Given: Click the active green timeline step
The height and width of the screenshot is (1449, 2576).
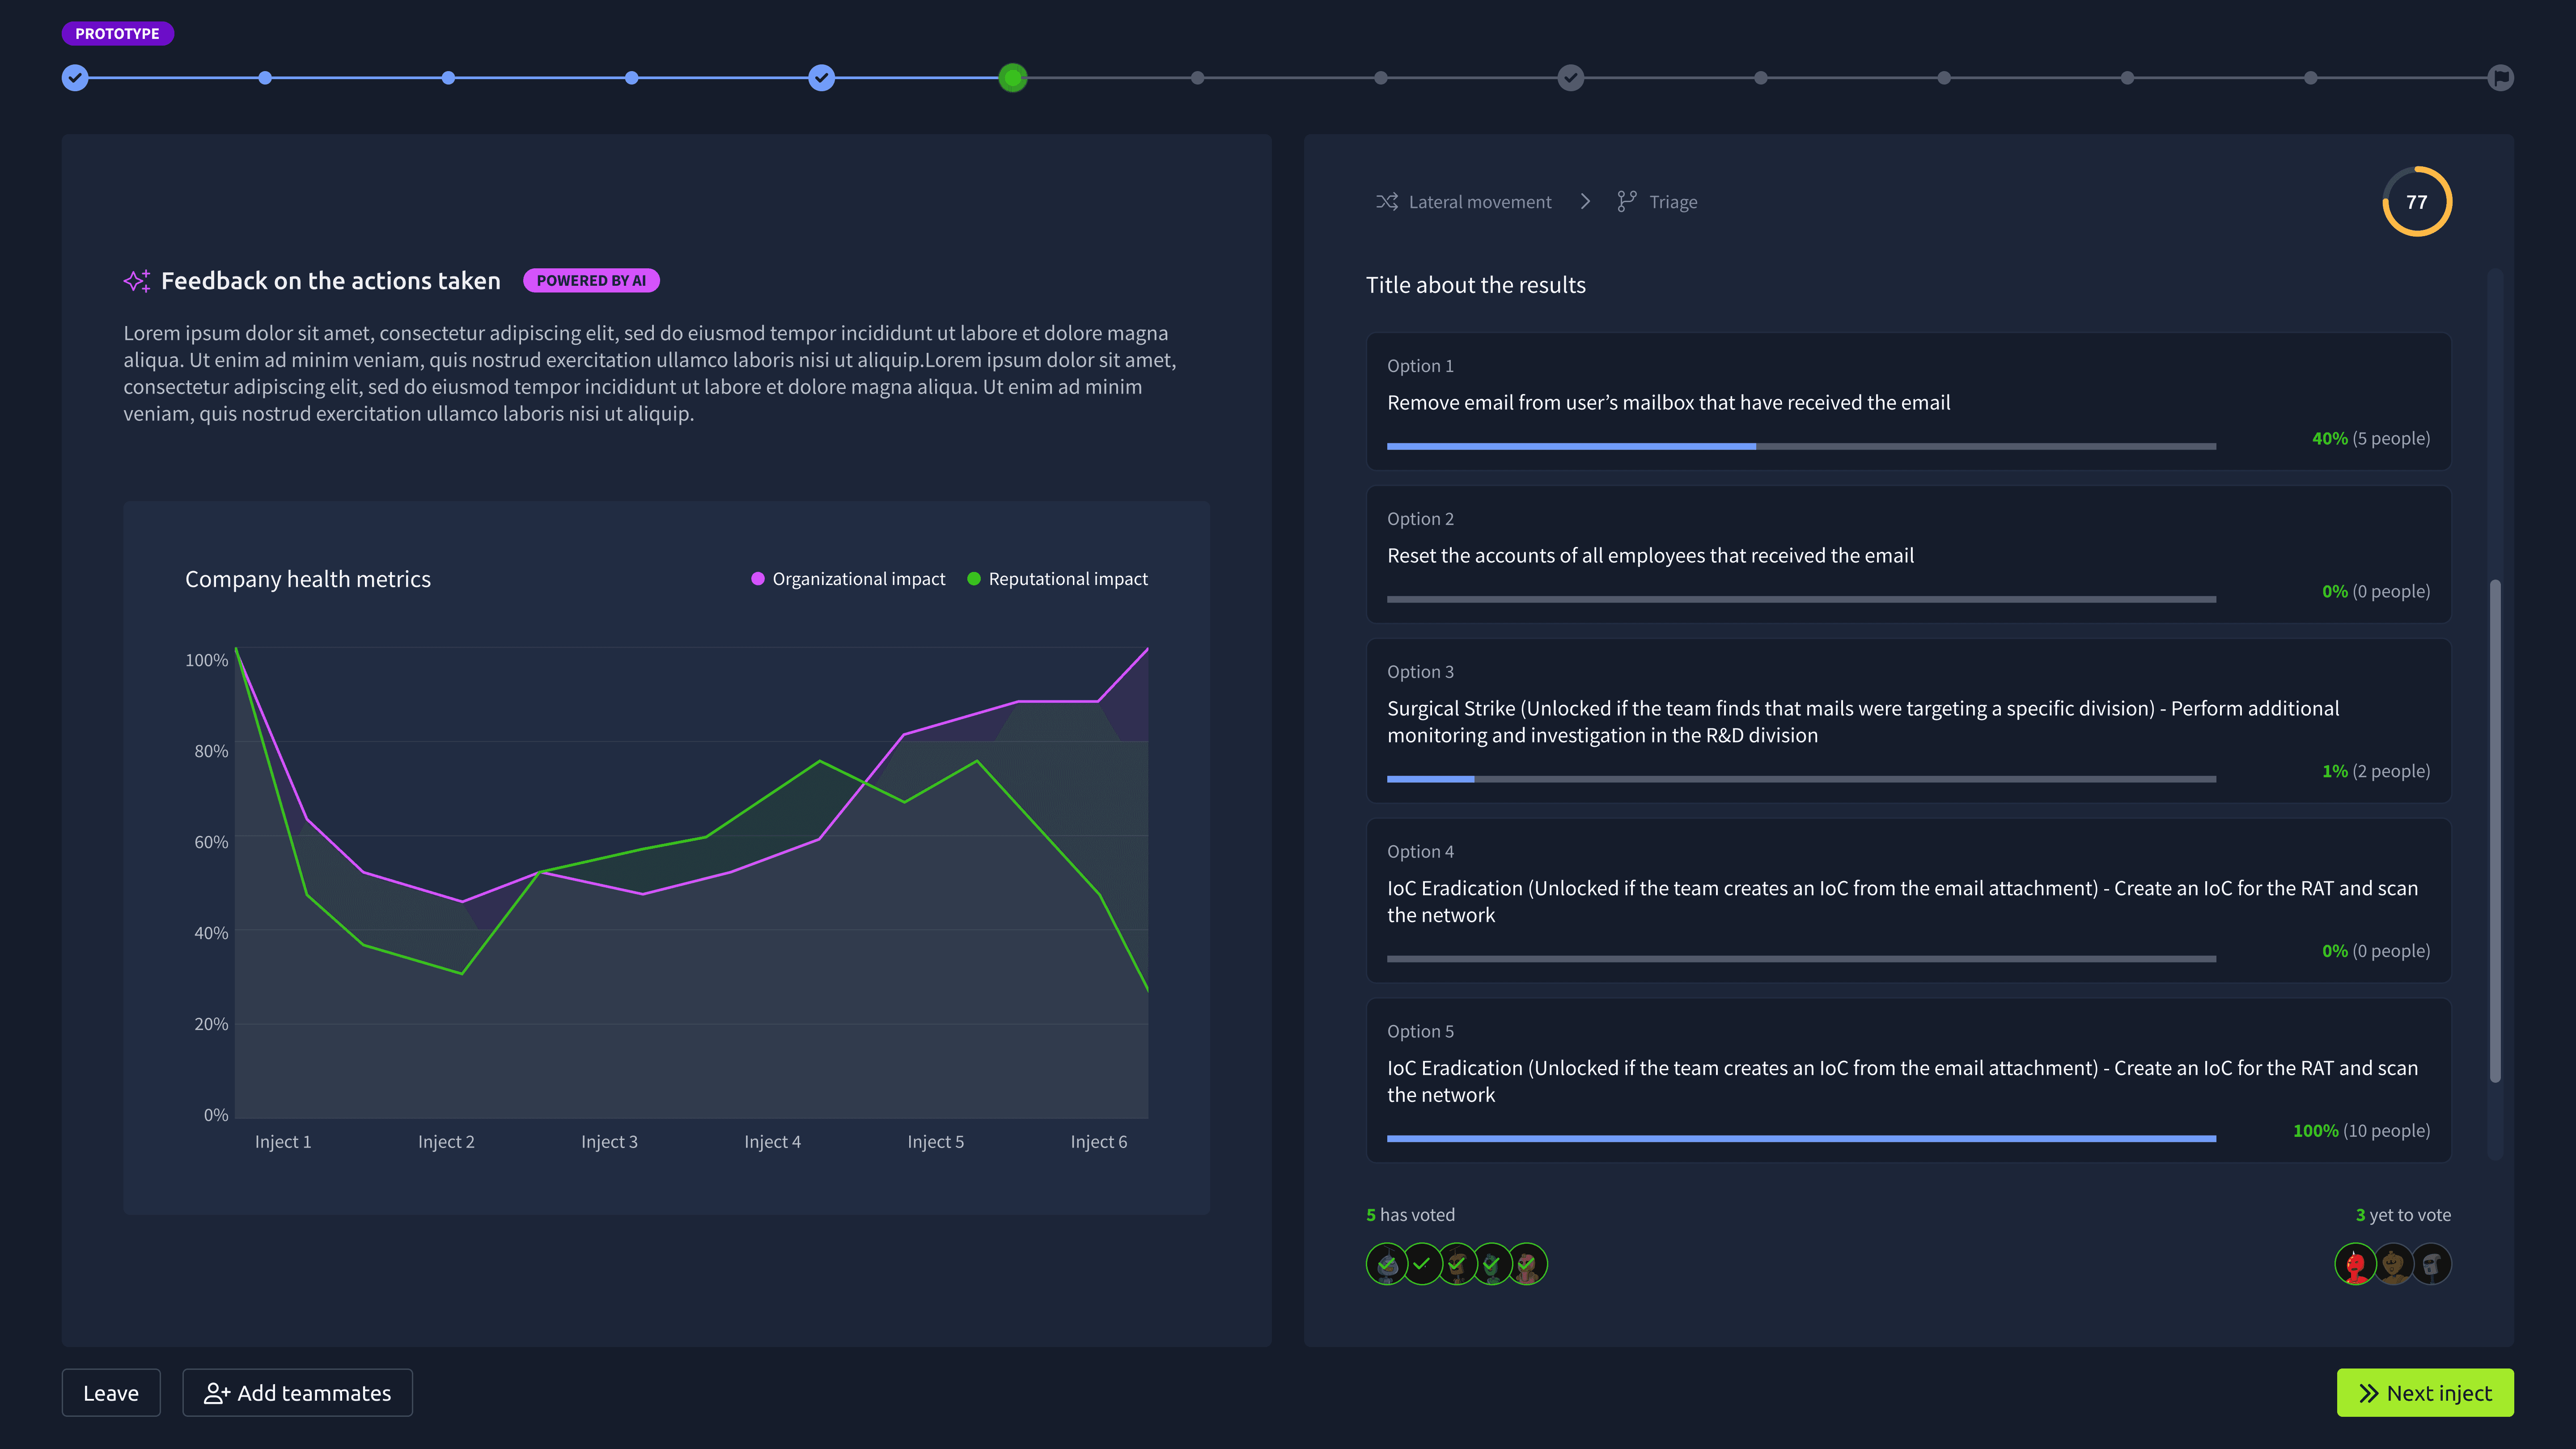Looking at the screenshot, I should coord(1013,78).
